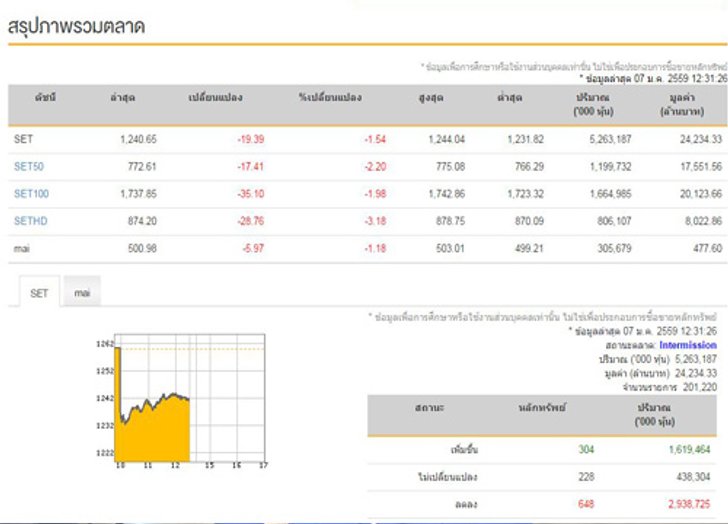This screenshot has width=728, height=524.
Task: Click the %เปลี่ยนแปลง column header
Action: 330,98
